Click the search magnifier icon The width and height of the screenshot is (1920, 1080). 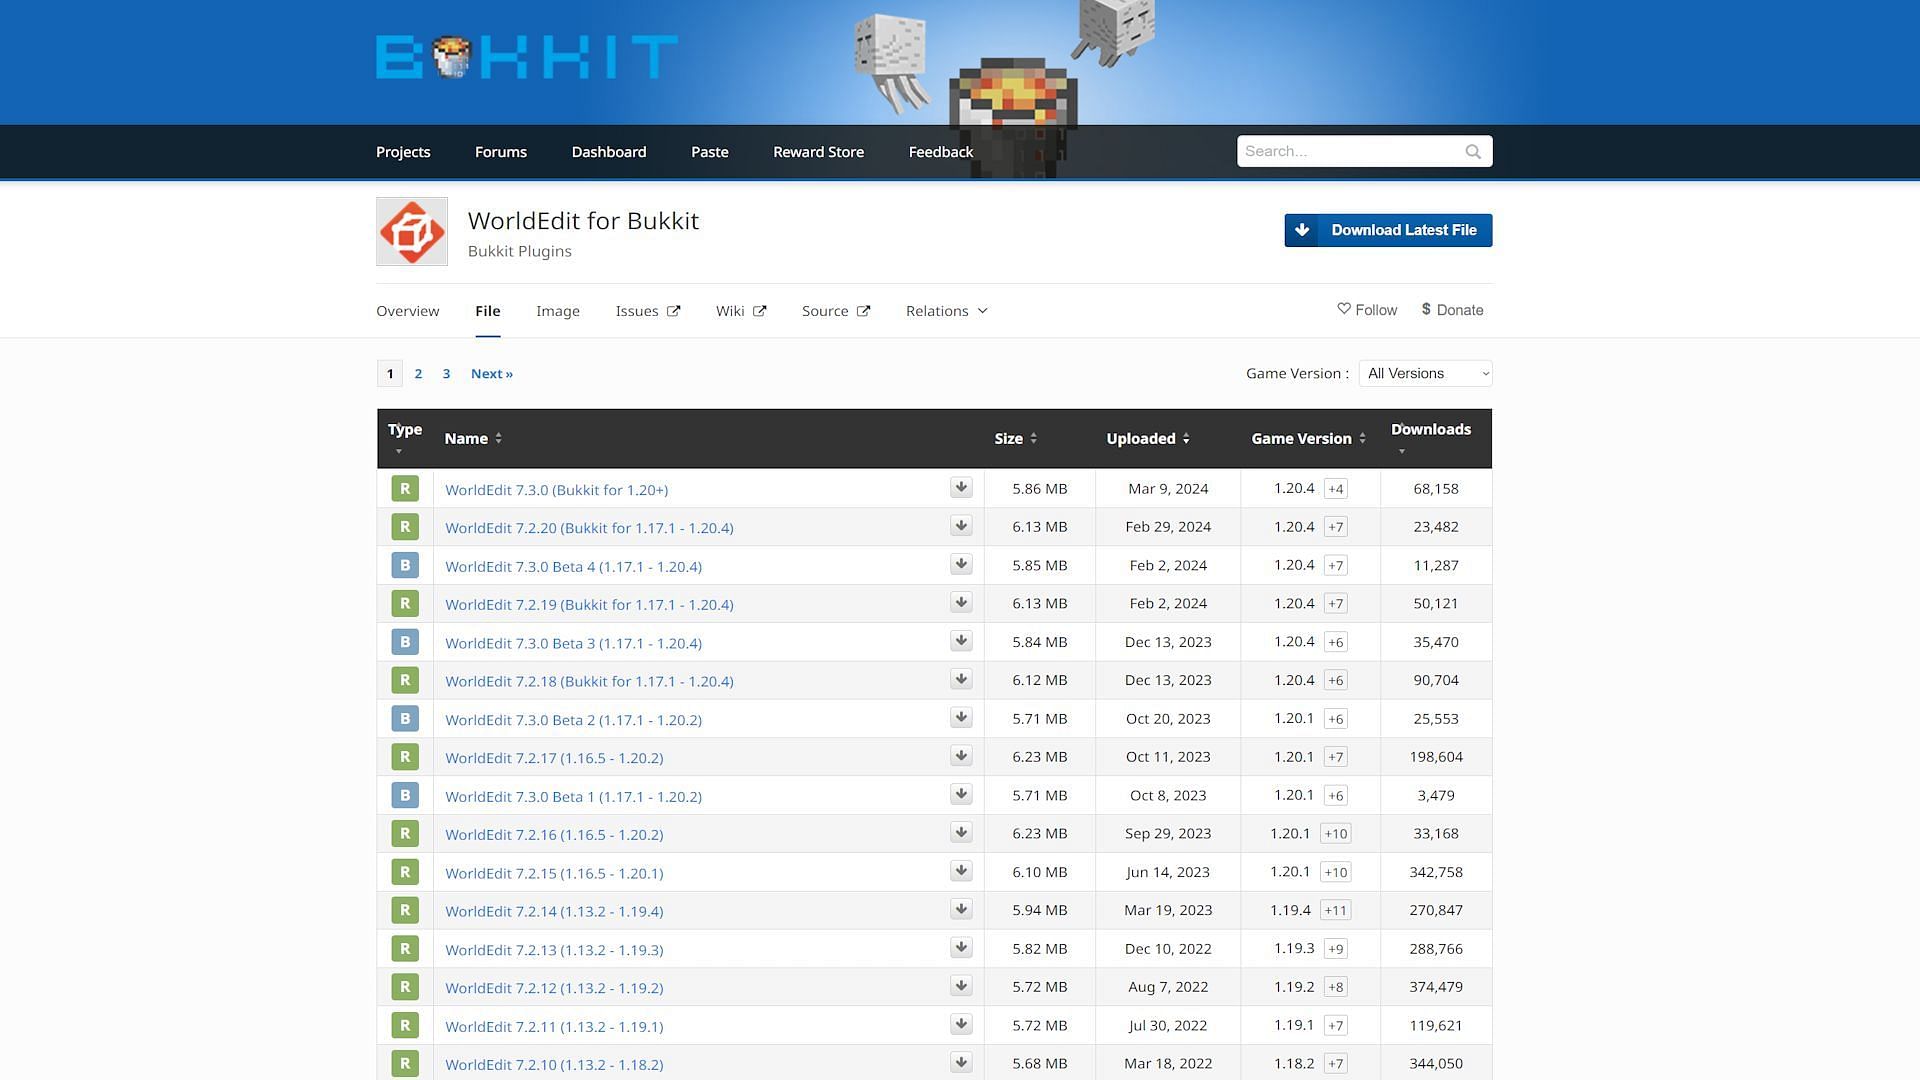coord(1473,152)
